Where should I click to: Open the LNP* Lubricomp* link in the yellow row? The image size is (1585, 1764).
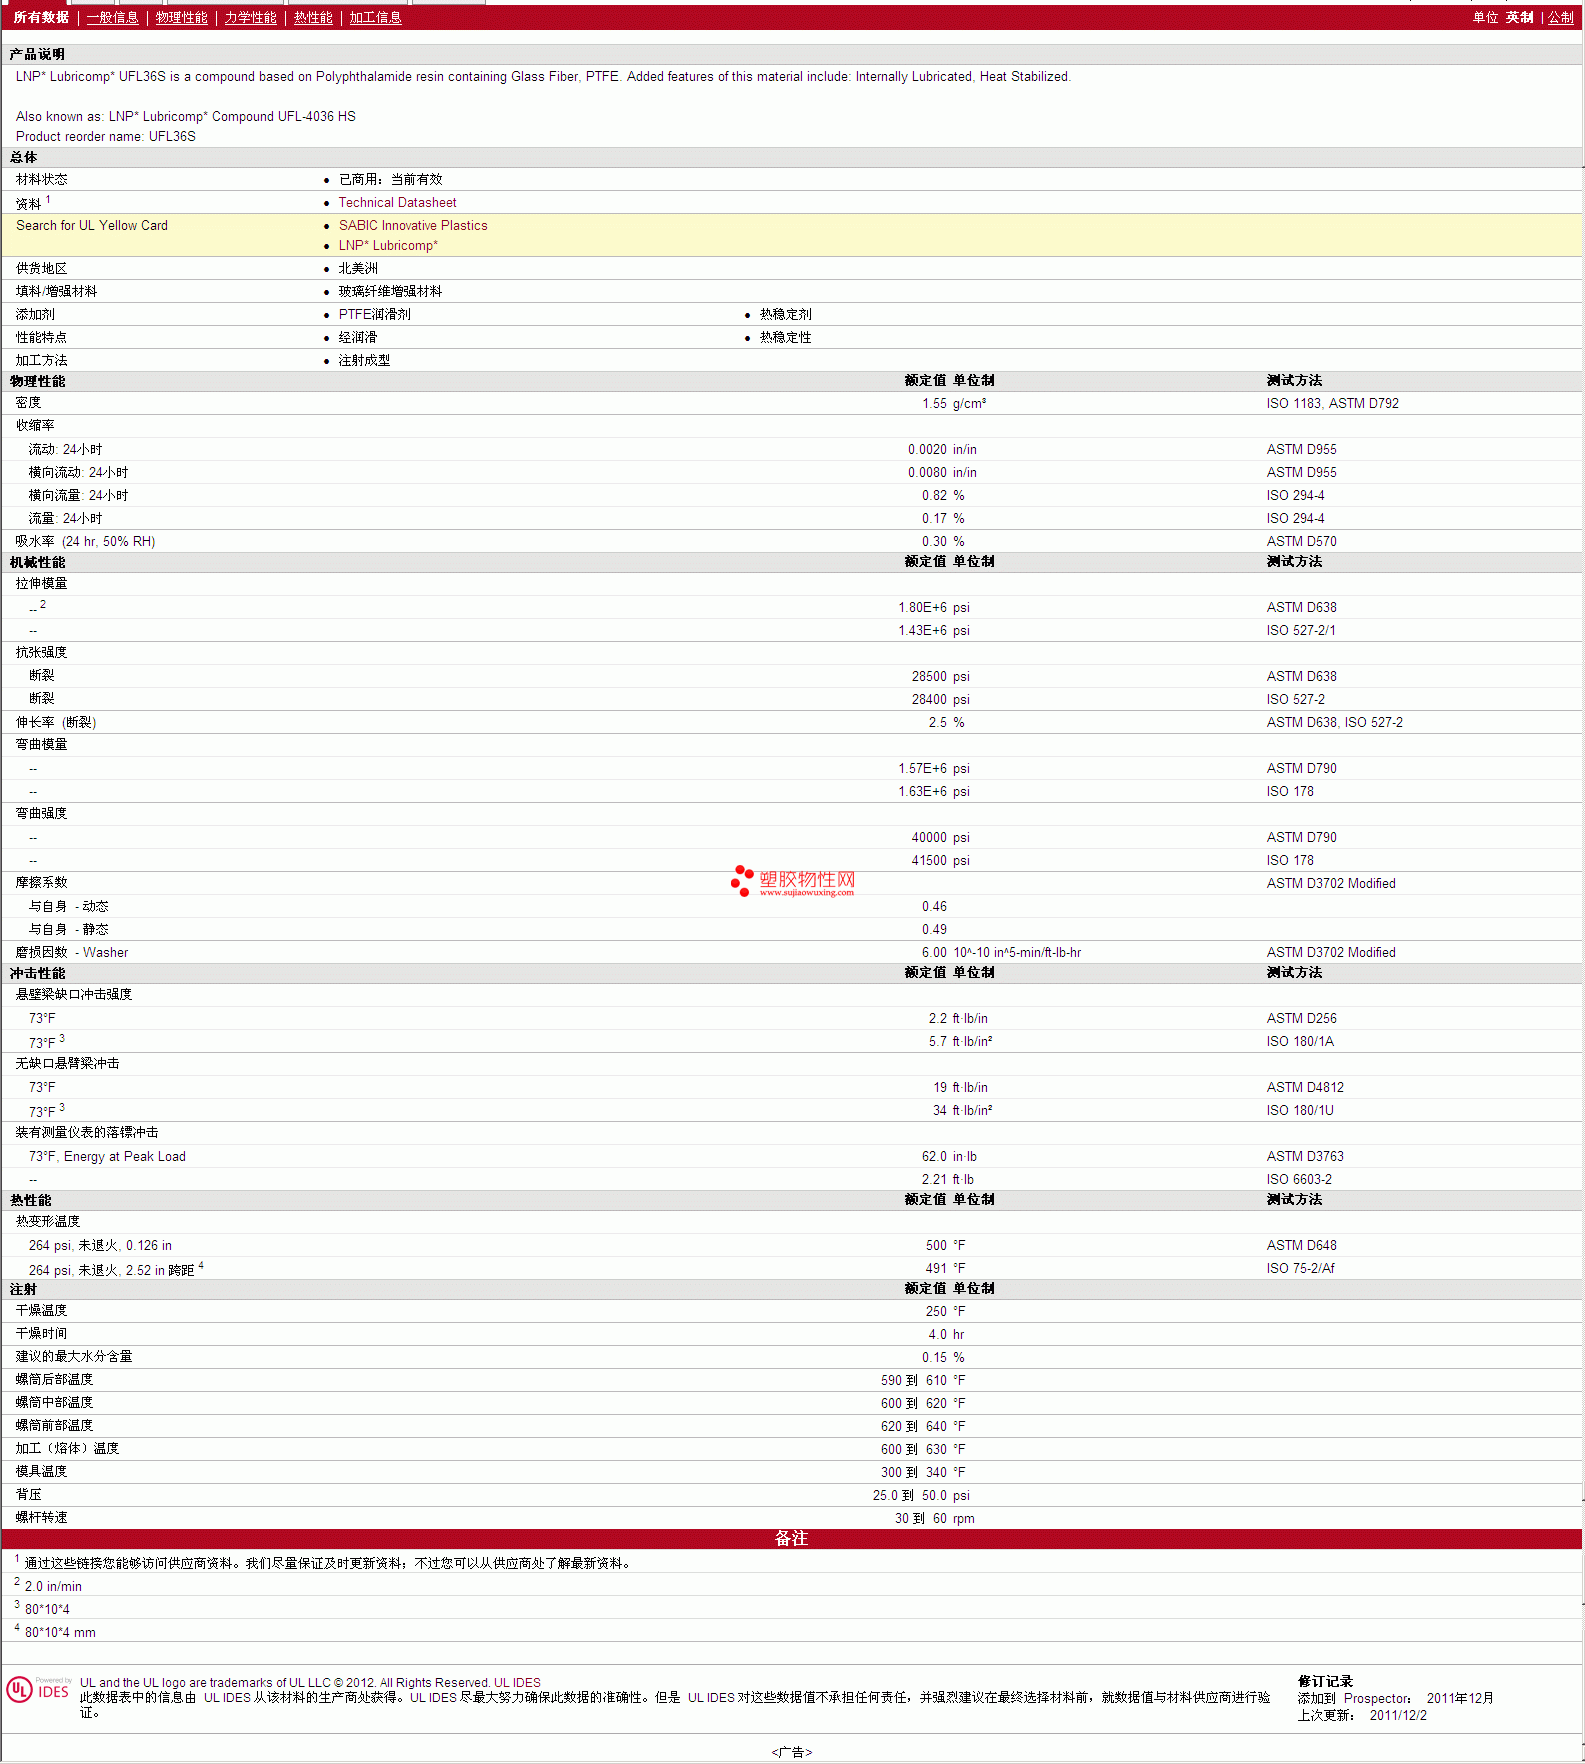(x=388, y=246)
